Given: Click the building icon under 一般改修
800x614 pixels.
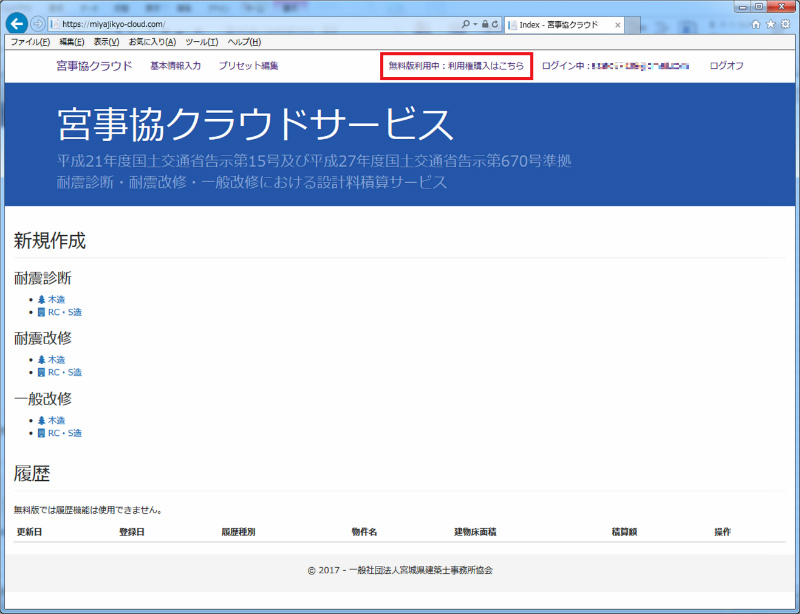Looking at the screenshot, I should pos(41,433).
